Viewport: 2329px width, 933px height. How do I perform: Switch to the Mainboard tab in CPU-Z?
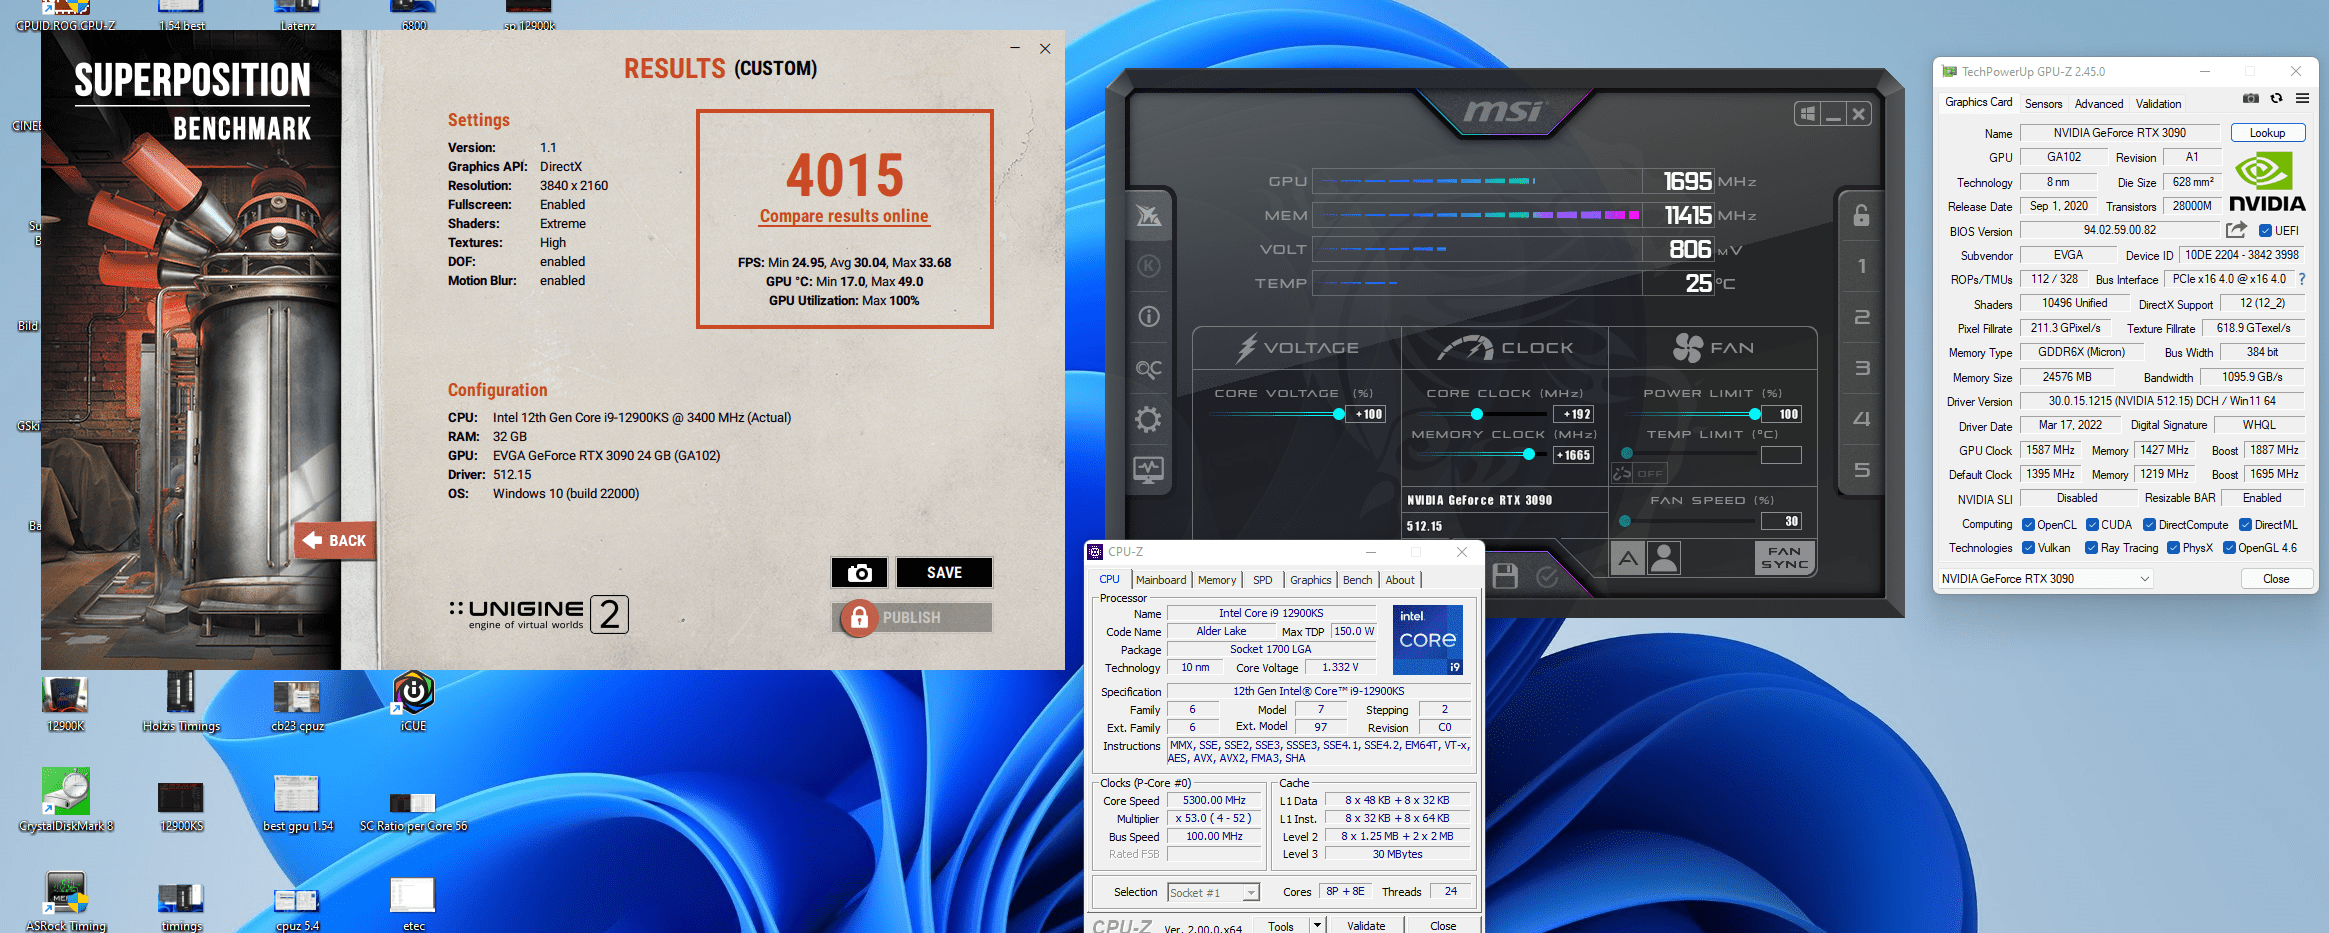[1161, 580]
